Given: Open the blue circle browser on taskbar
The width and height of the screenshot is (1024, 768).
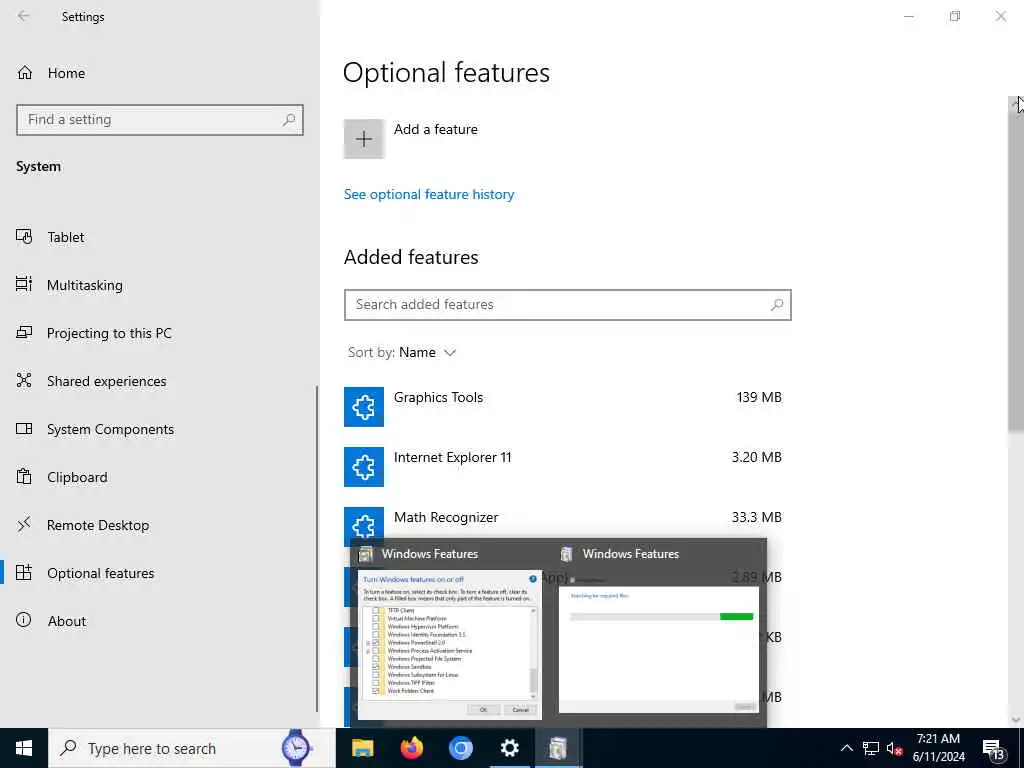Looking at the screenshot, I should point(460,748).
